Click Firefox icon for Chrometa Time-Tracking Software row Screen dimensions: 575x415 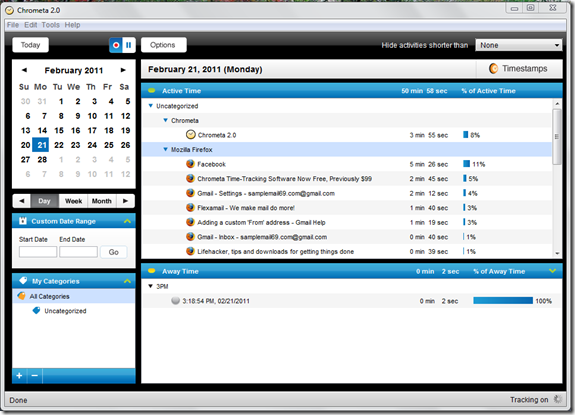[190, 179]
